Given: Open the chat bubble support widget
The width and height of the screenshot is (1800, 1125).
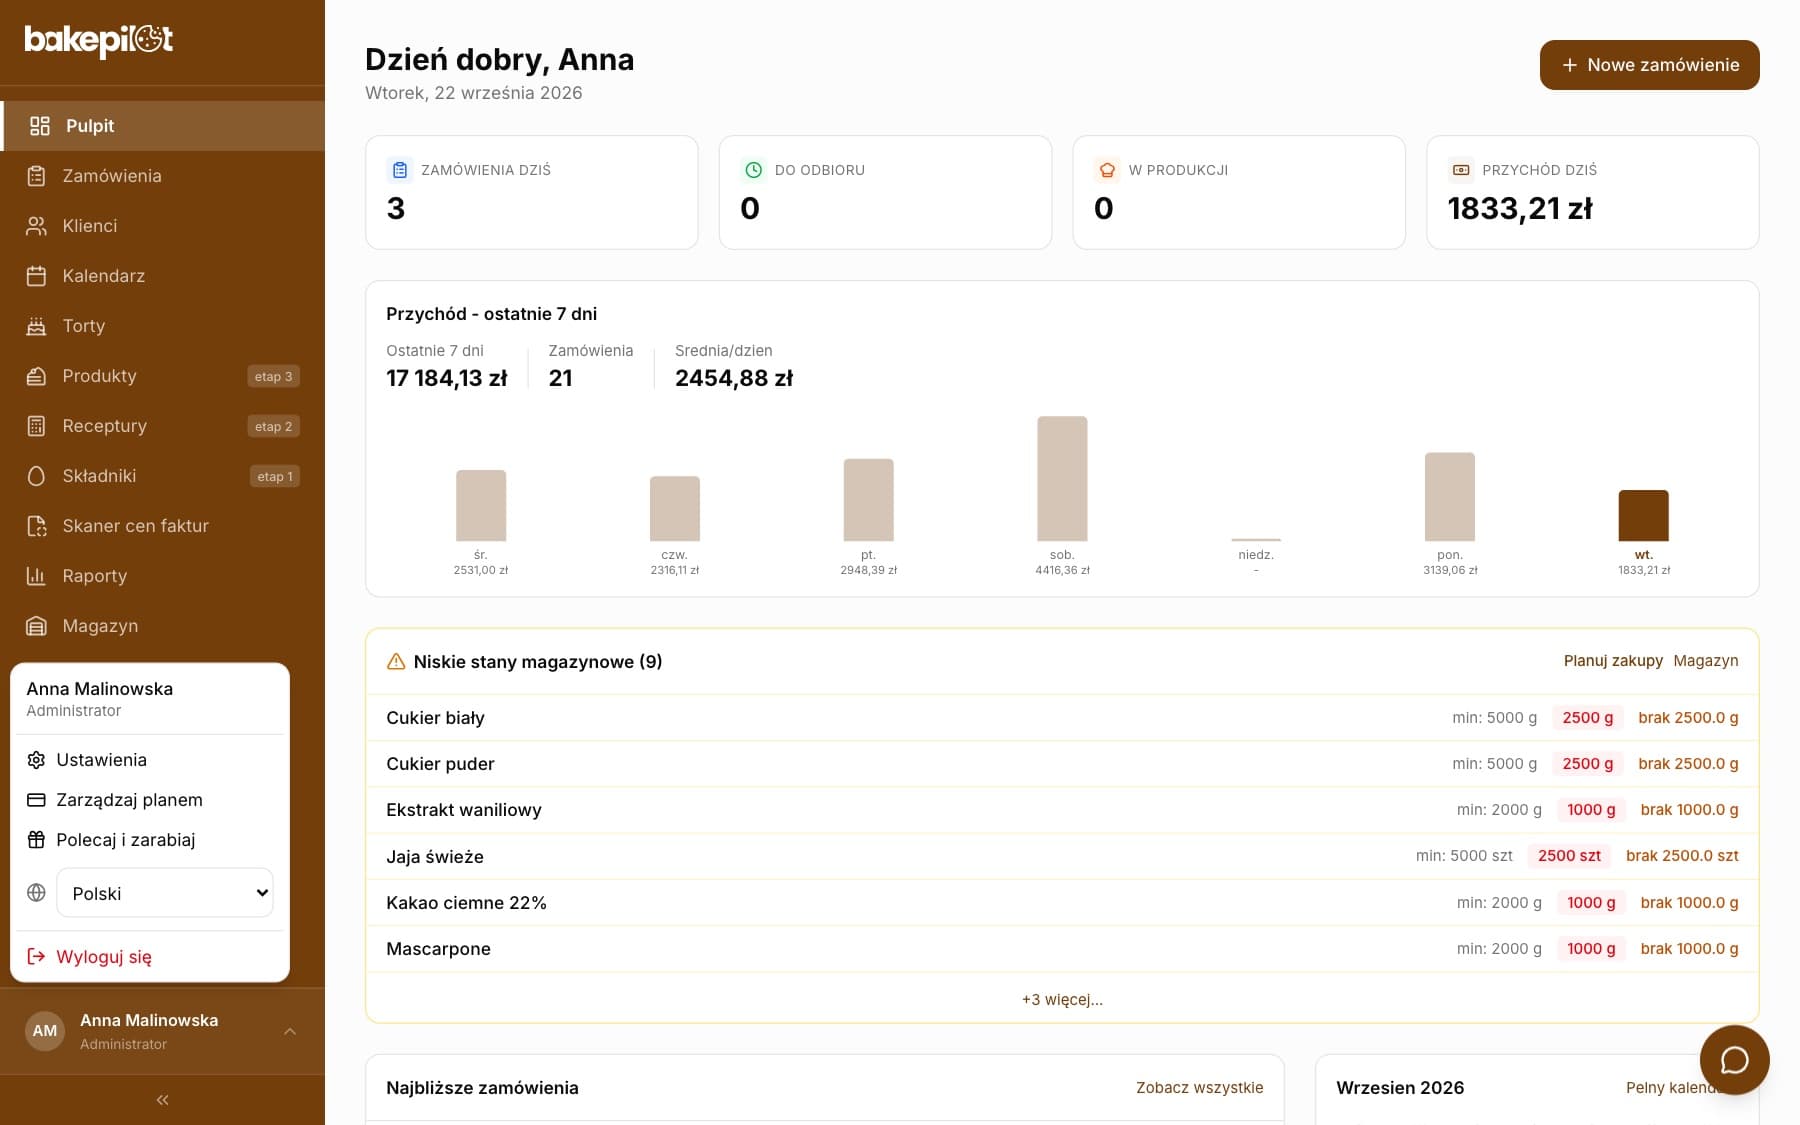Looking at the screenshot, I should pos(1734,1060).
